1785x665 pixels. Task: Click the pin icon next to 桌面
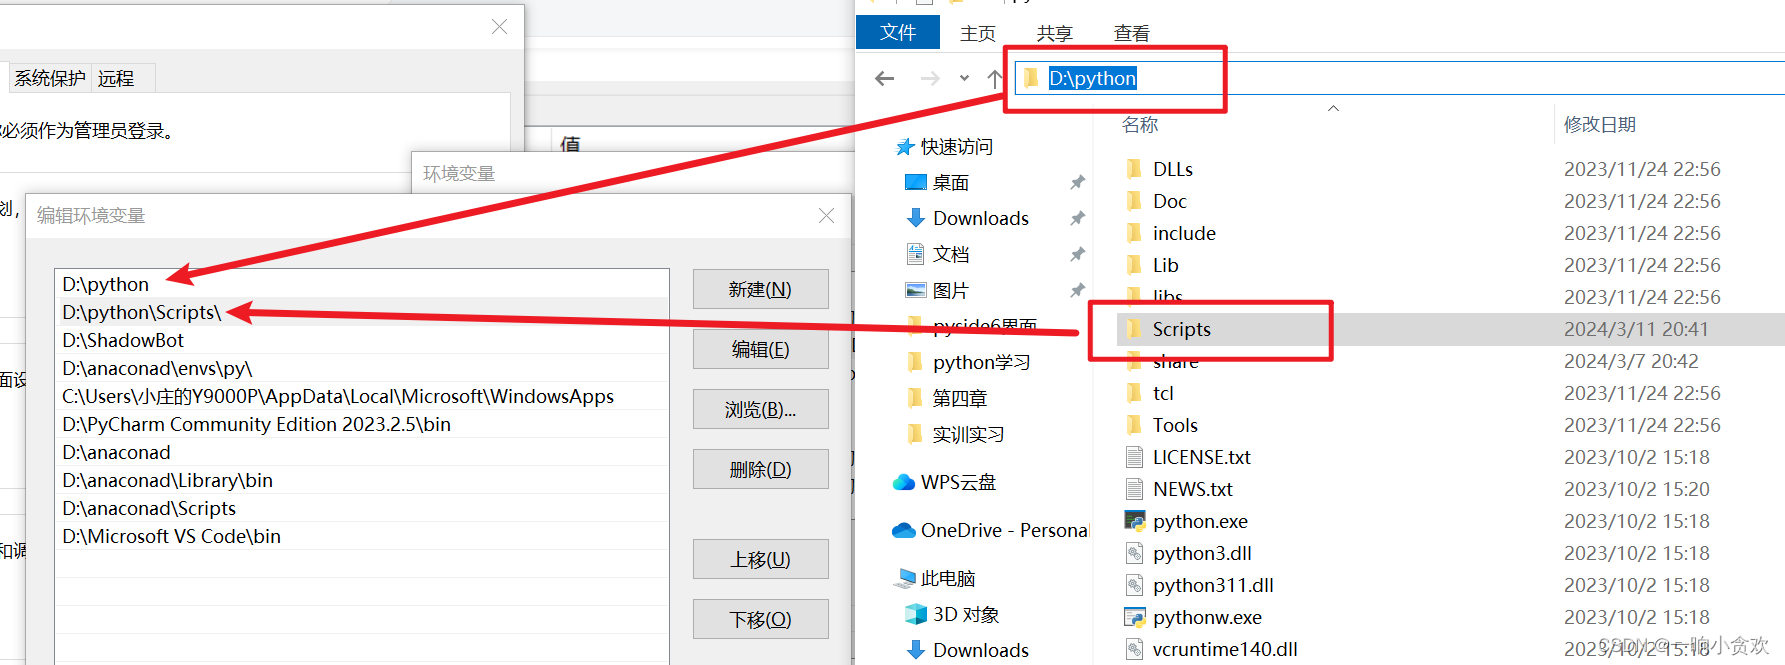pos(1077,182)
